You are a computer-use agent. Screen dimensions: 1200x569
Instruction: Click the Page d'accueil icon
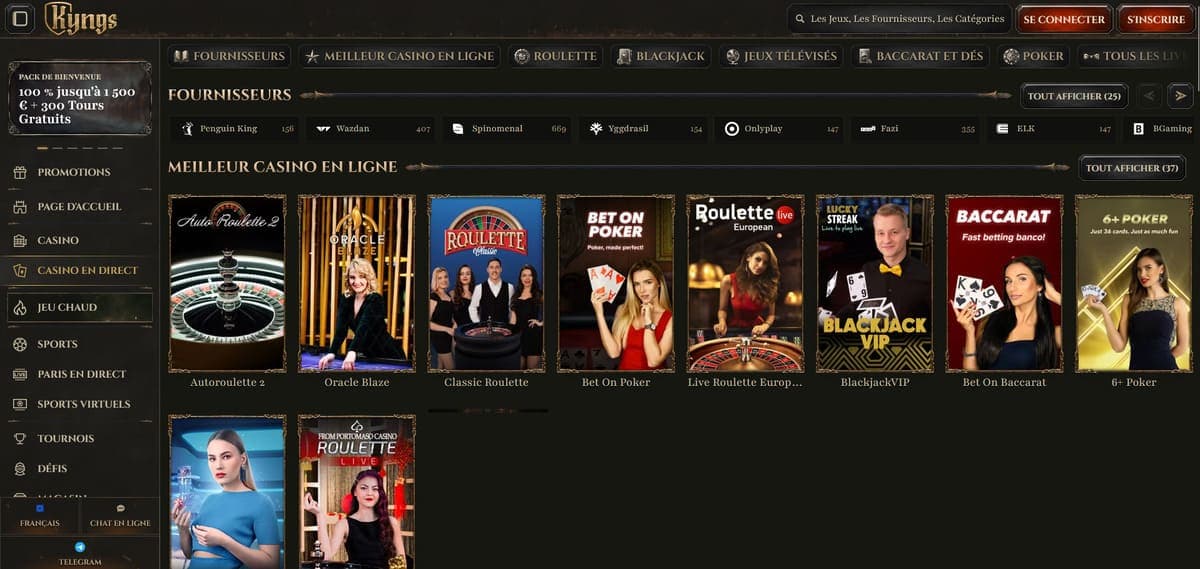tap(19, 207)
